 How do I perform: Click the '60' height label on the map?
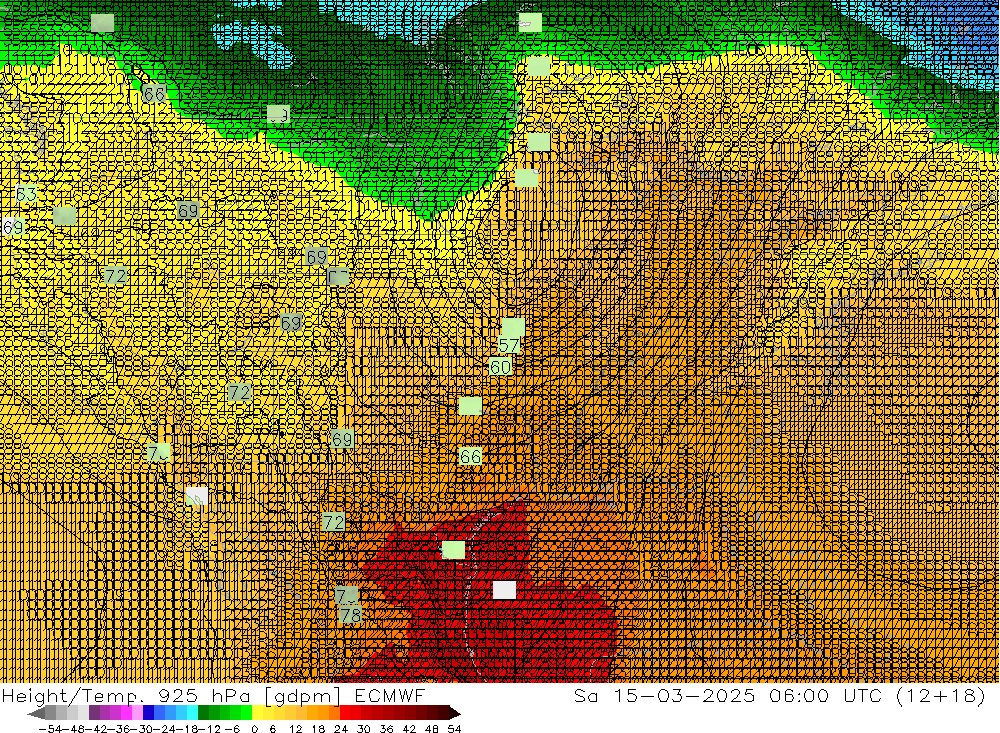click(x=501, y=367)
